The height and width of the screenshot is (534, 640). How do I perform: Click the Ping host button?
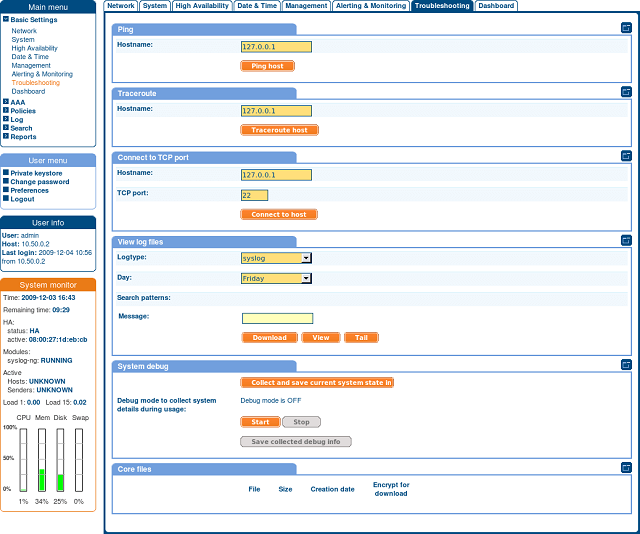(x=267, y=66)
